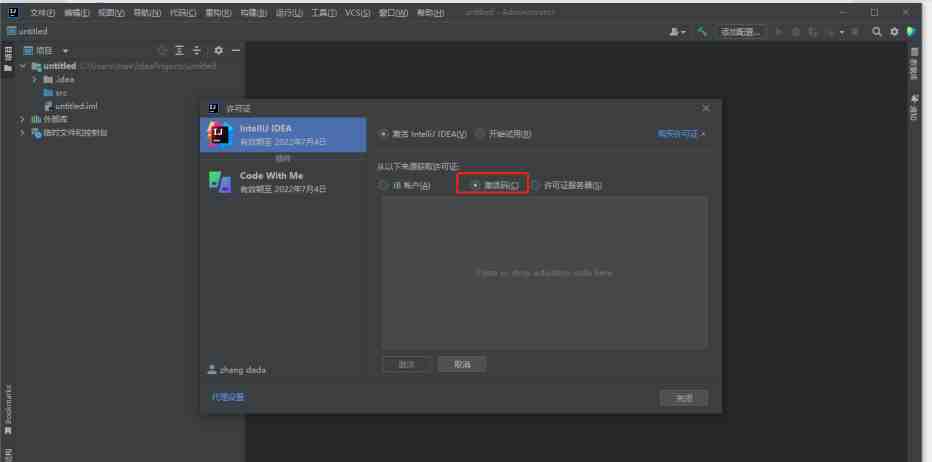This screenshot has height=462, width=932.
Task: Close the license dialog with X
Action: (x=706, y=108)
